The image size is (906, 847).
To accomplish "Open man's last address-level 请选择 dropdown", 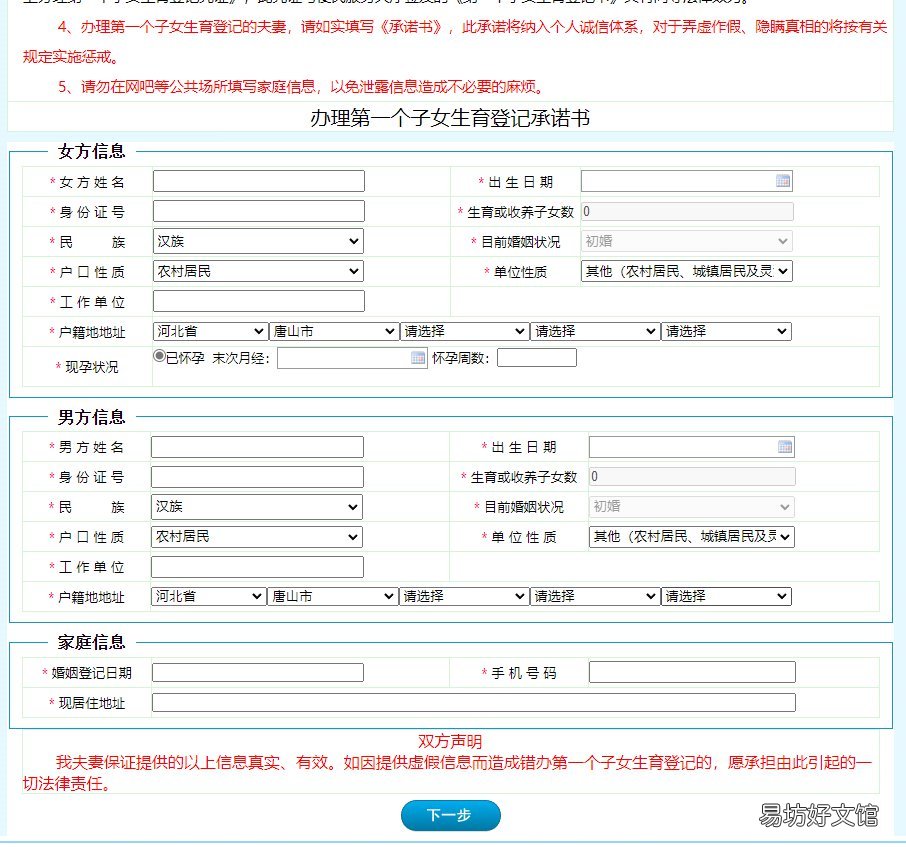I will pos(726,596).
